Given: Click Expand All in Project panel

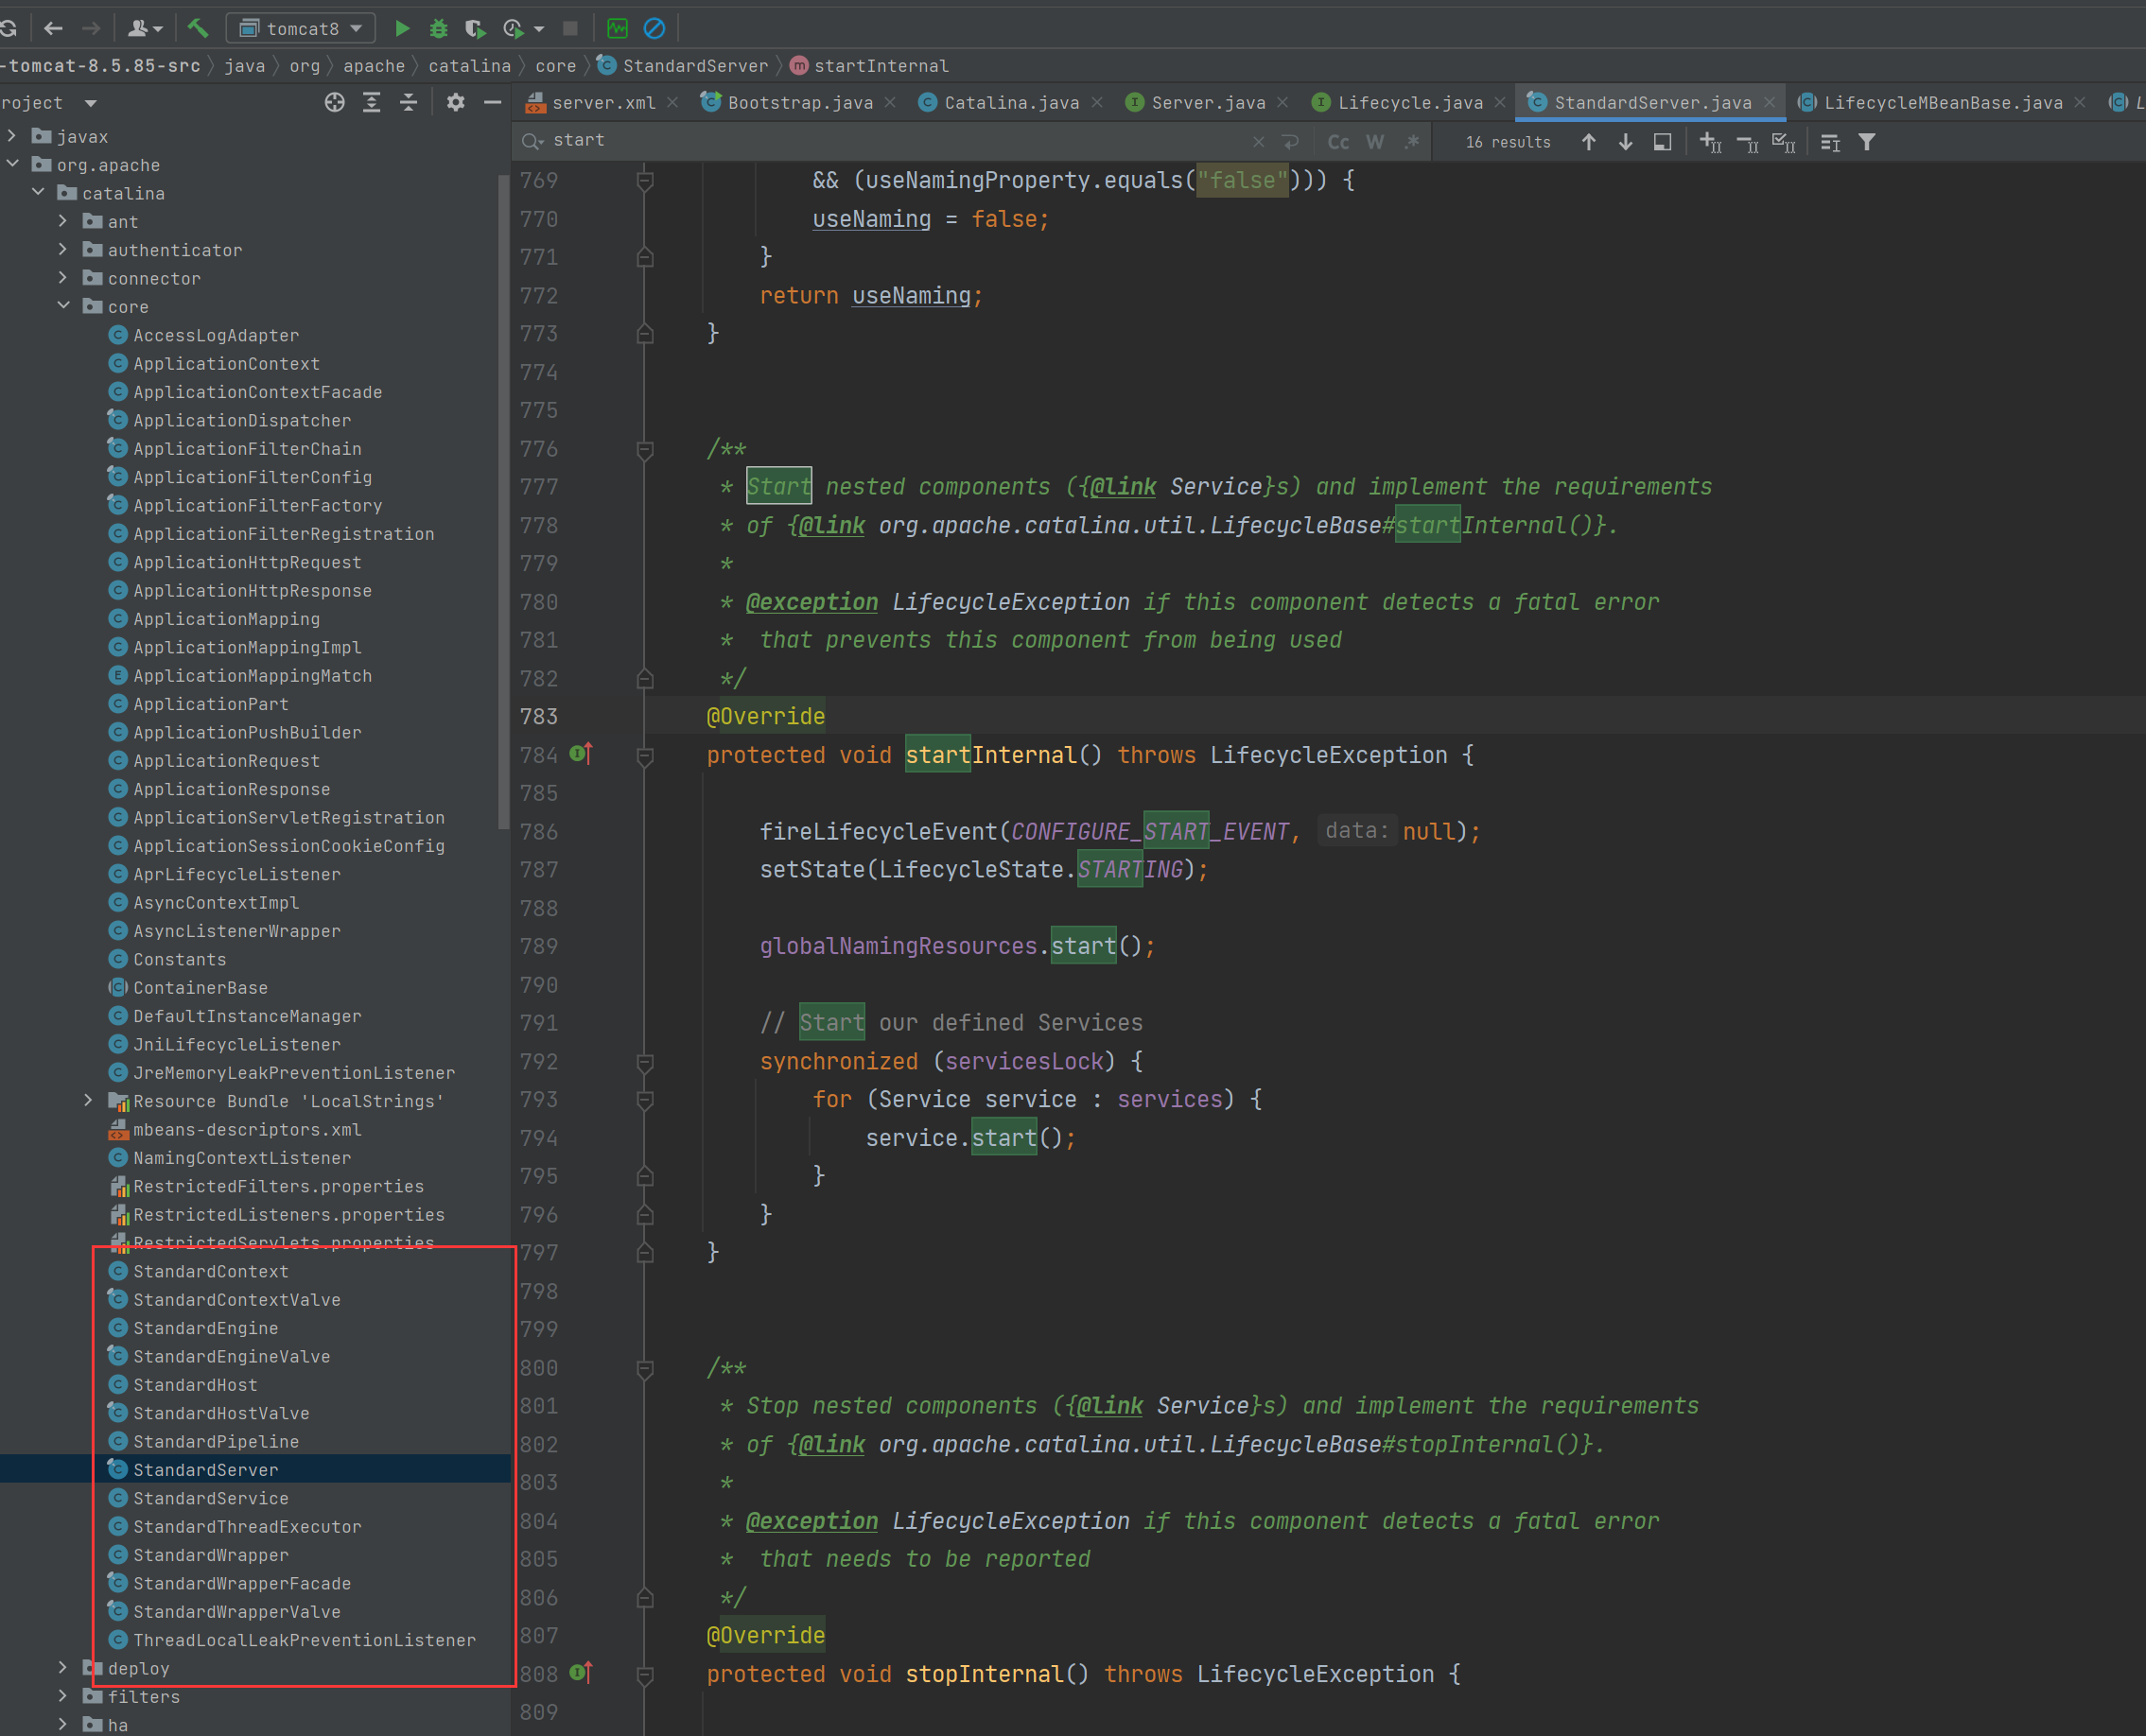Looking at the screenshot, I should [x=371, y=102].
